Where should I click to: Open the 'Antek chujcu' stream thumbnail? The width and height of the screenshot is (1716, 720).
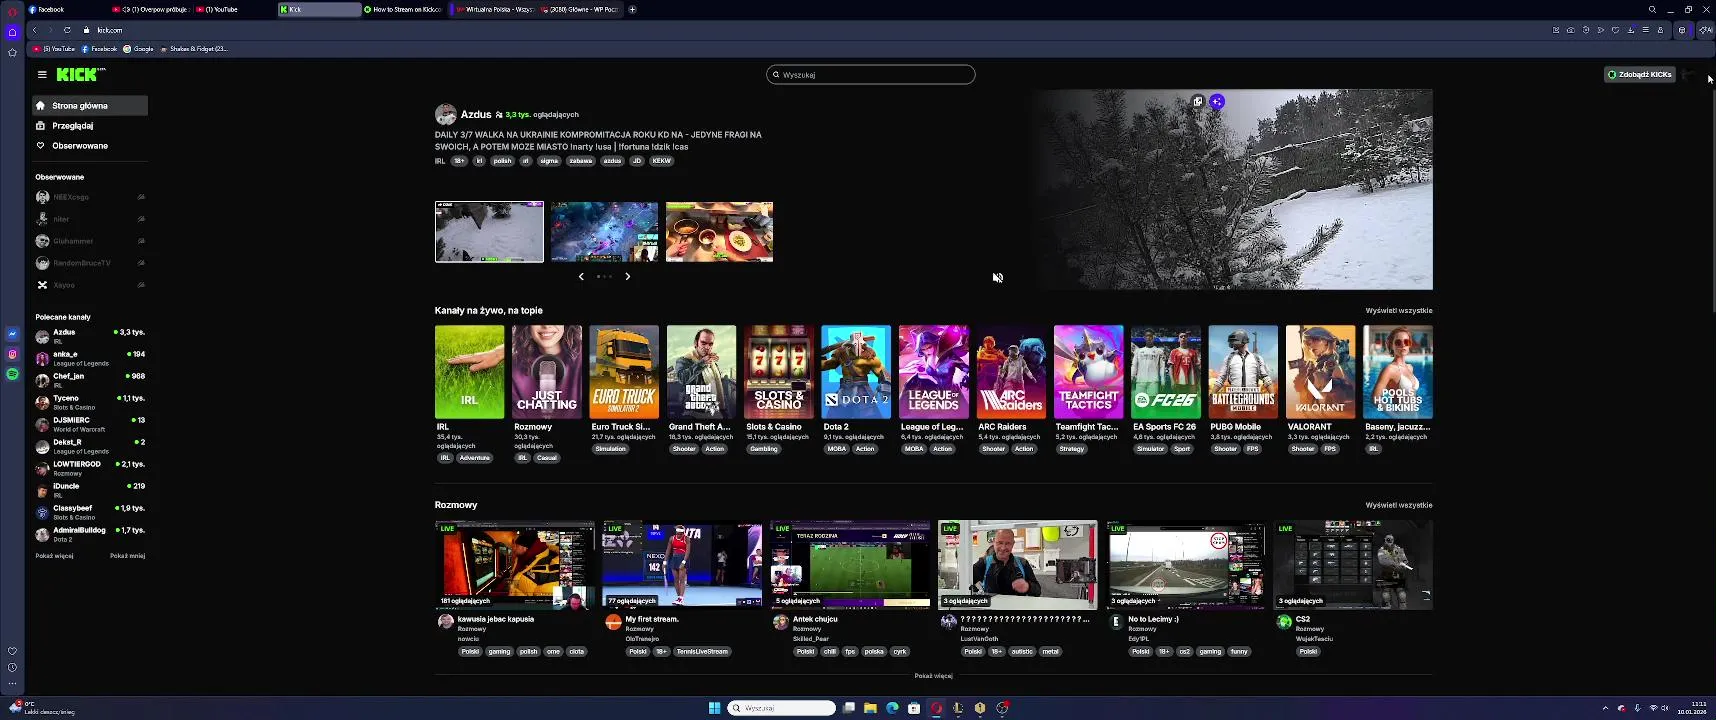click(x=850, y=564)
